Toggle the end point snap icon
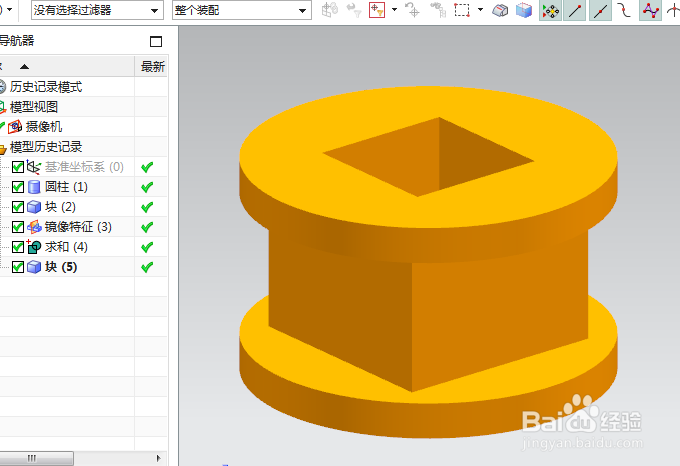Screen dimensions: 680x466 pyautogui.click(x=575, y=10)
